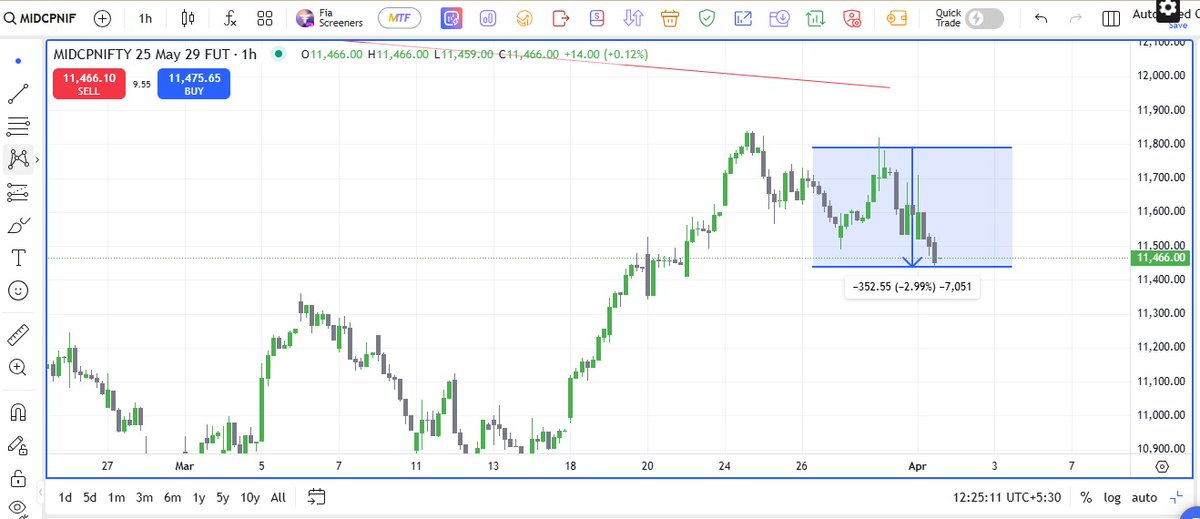Select the brush drawing tool
Screen dimensions: 1200x519
click(x=18, y=224)
